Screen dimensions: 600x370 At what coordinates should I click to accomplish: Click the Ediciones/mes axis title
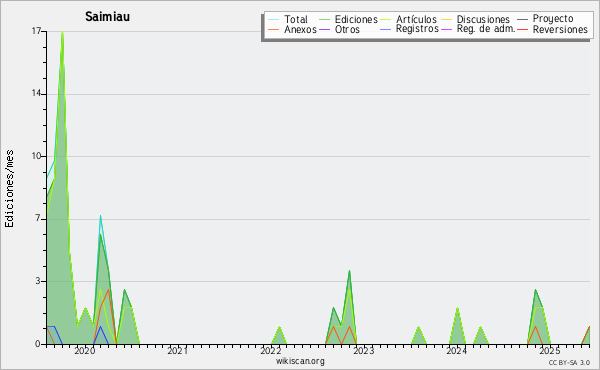tap(9, 188)
